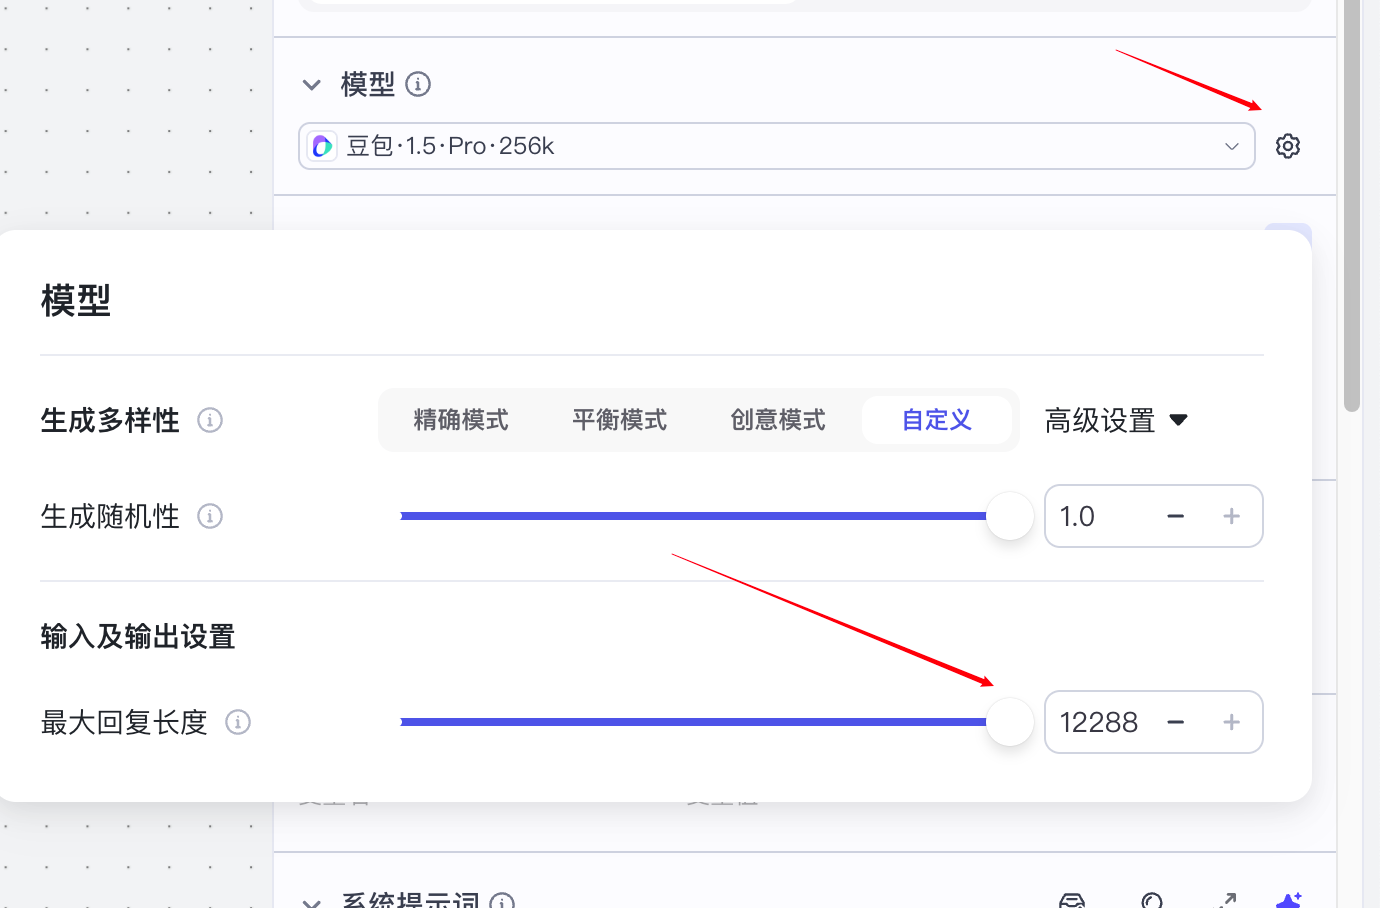Click info icon beside 生成多样性
This screenshot has height=908, width=1380.
210,420
